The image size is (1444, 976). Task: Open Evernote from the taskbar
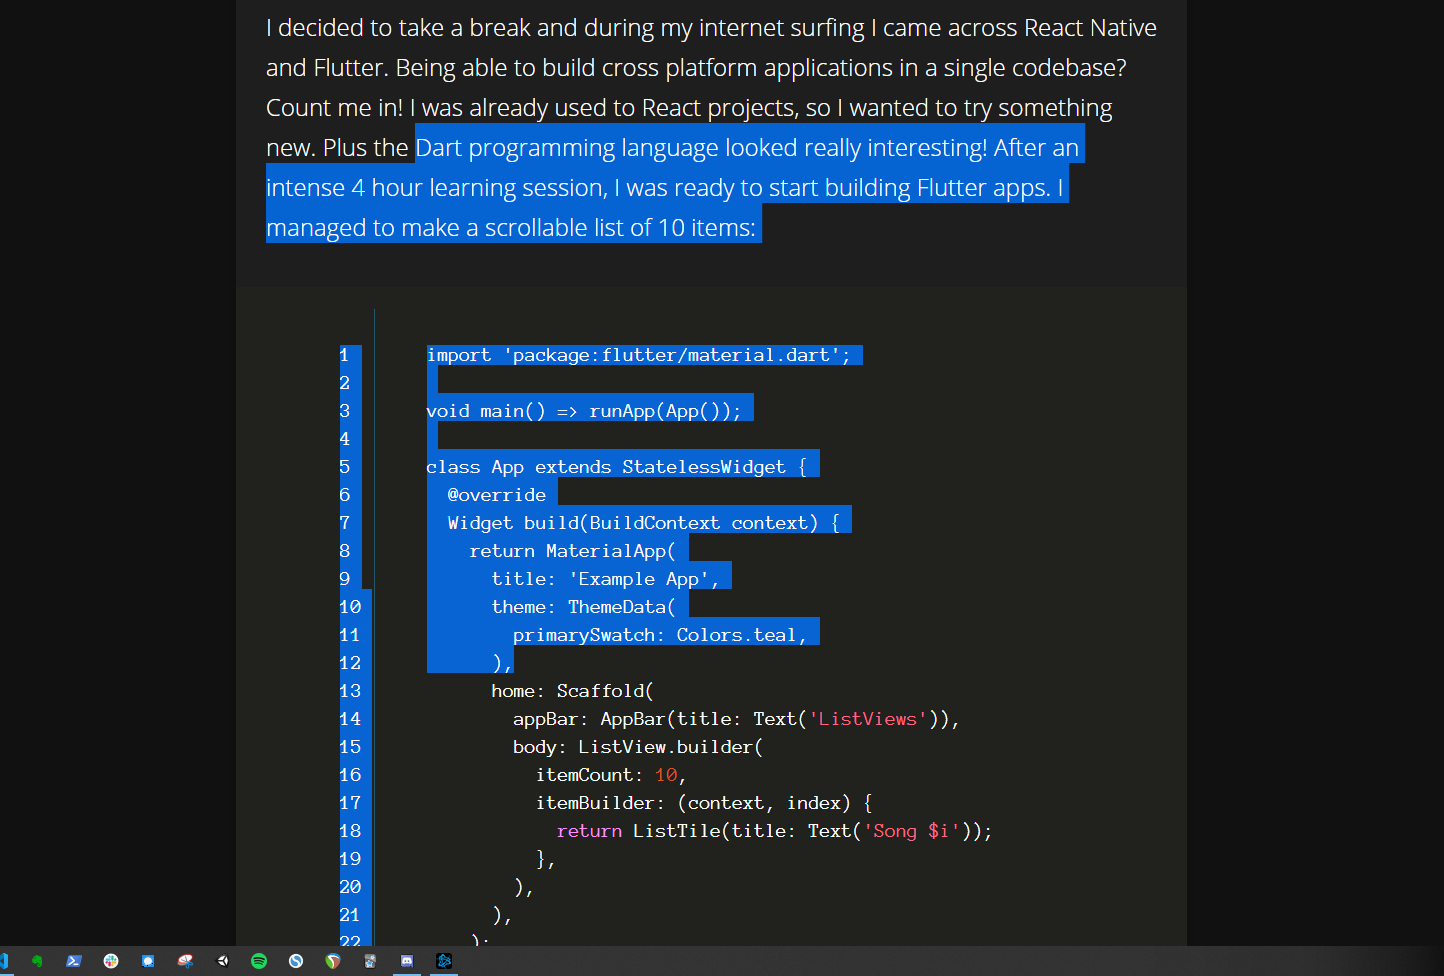click(x=37, y=961)
